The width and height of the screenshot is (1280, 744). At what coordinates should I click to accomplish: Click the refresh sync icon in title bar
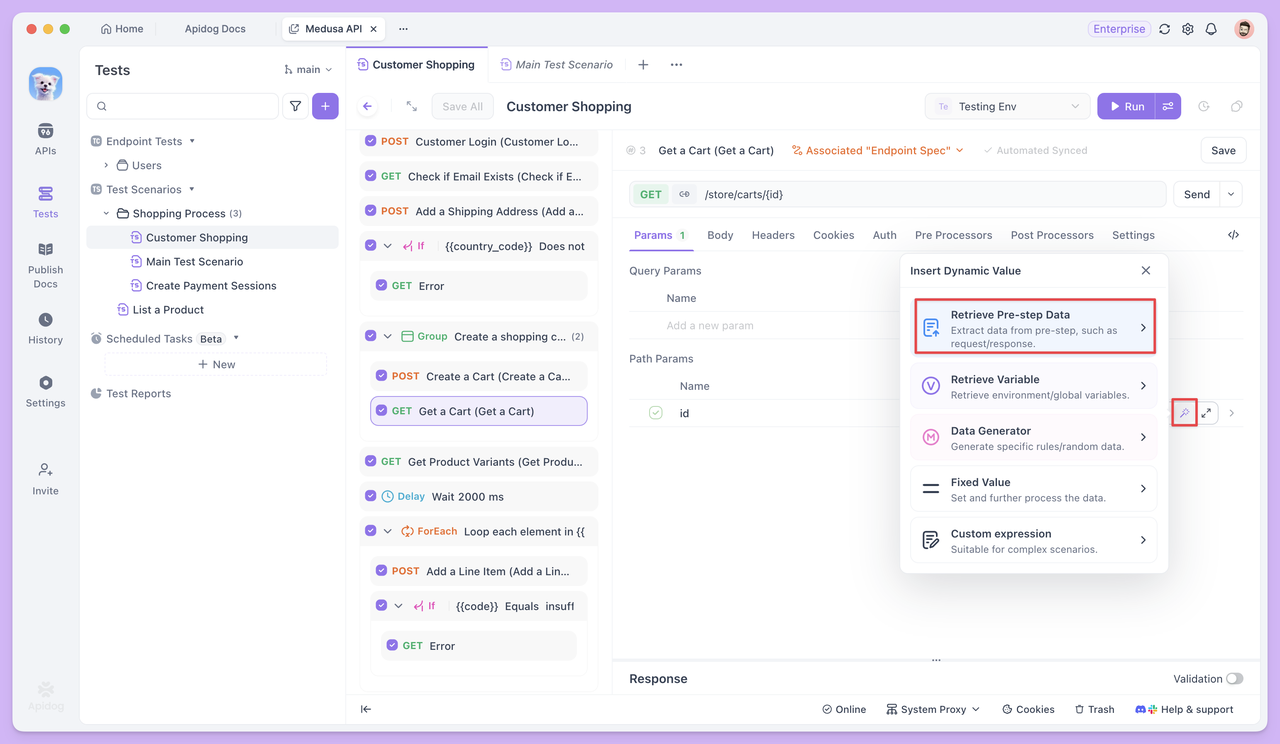point(1165,29)
